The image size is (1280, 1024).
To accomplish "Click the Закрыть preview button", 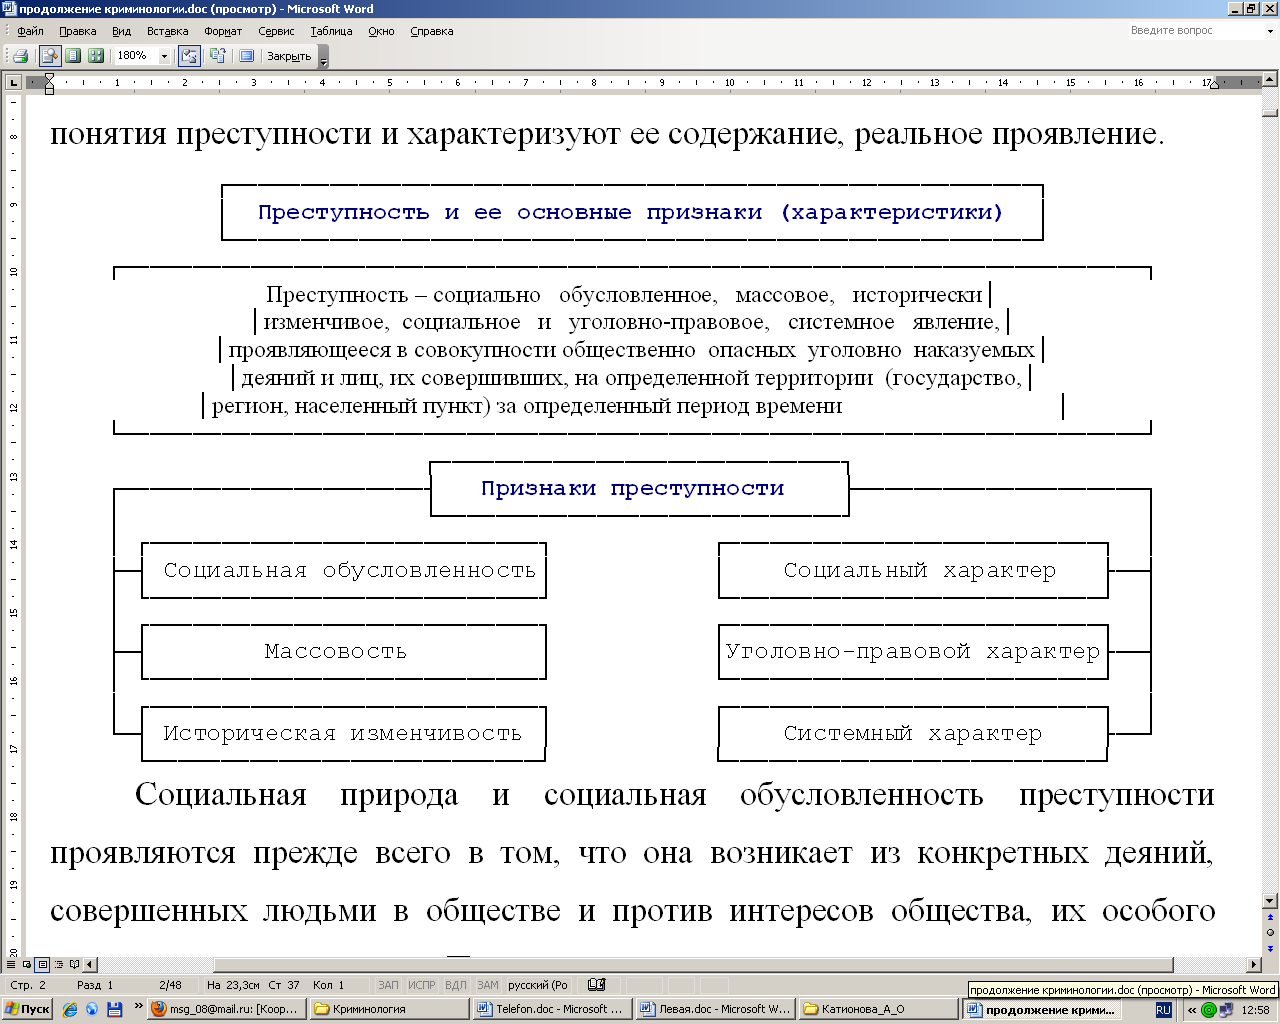I will 289,56.
